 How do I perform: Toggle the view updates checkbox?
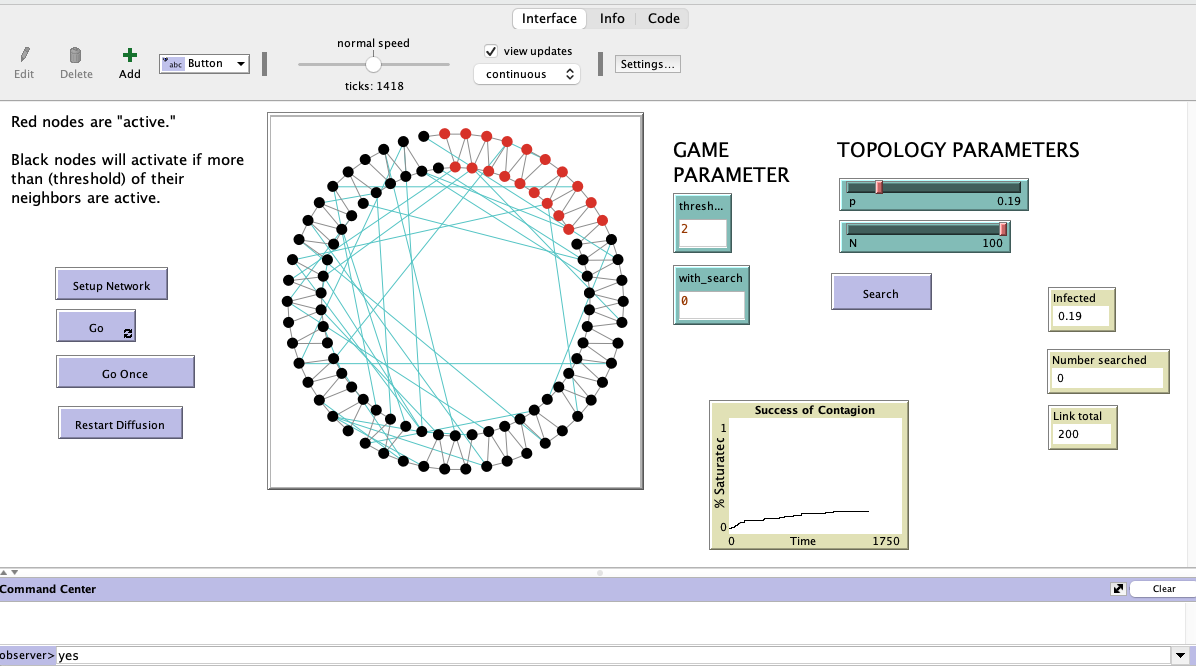click(491, 51)
